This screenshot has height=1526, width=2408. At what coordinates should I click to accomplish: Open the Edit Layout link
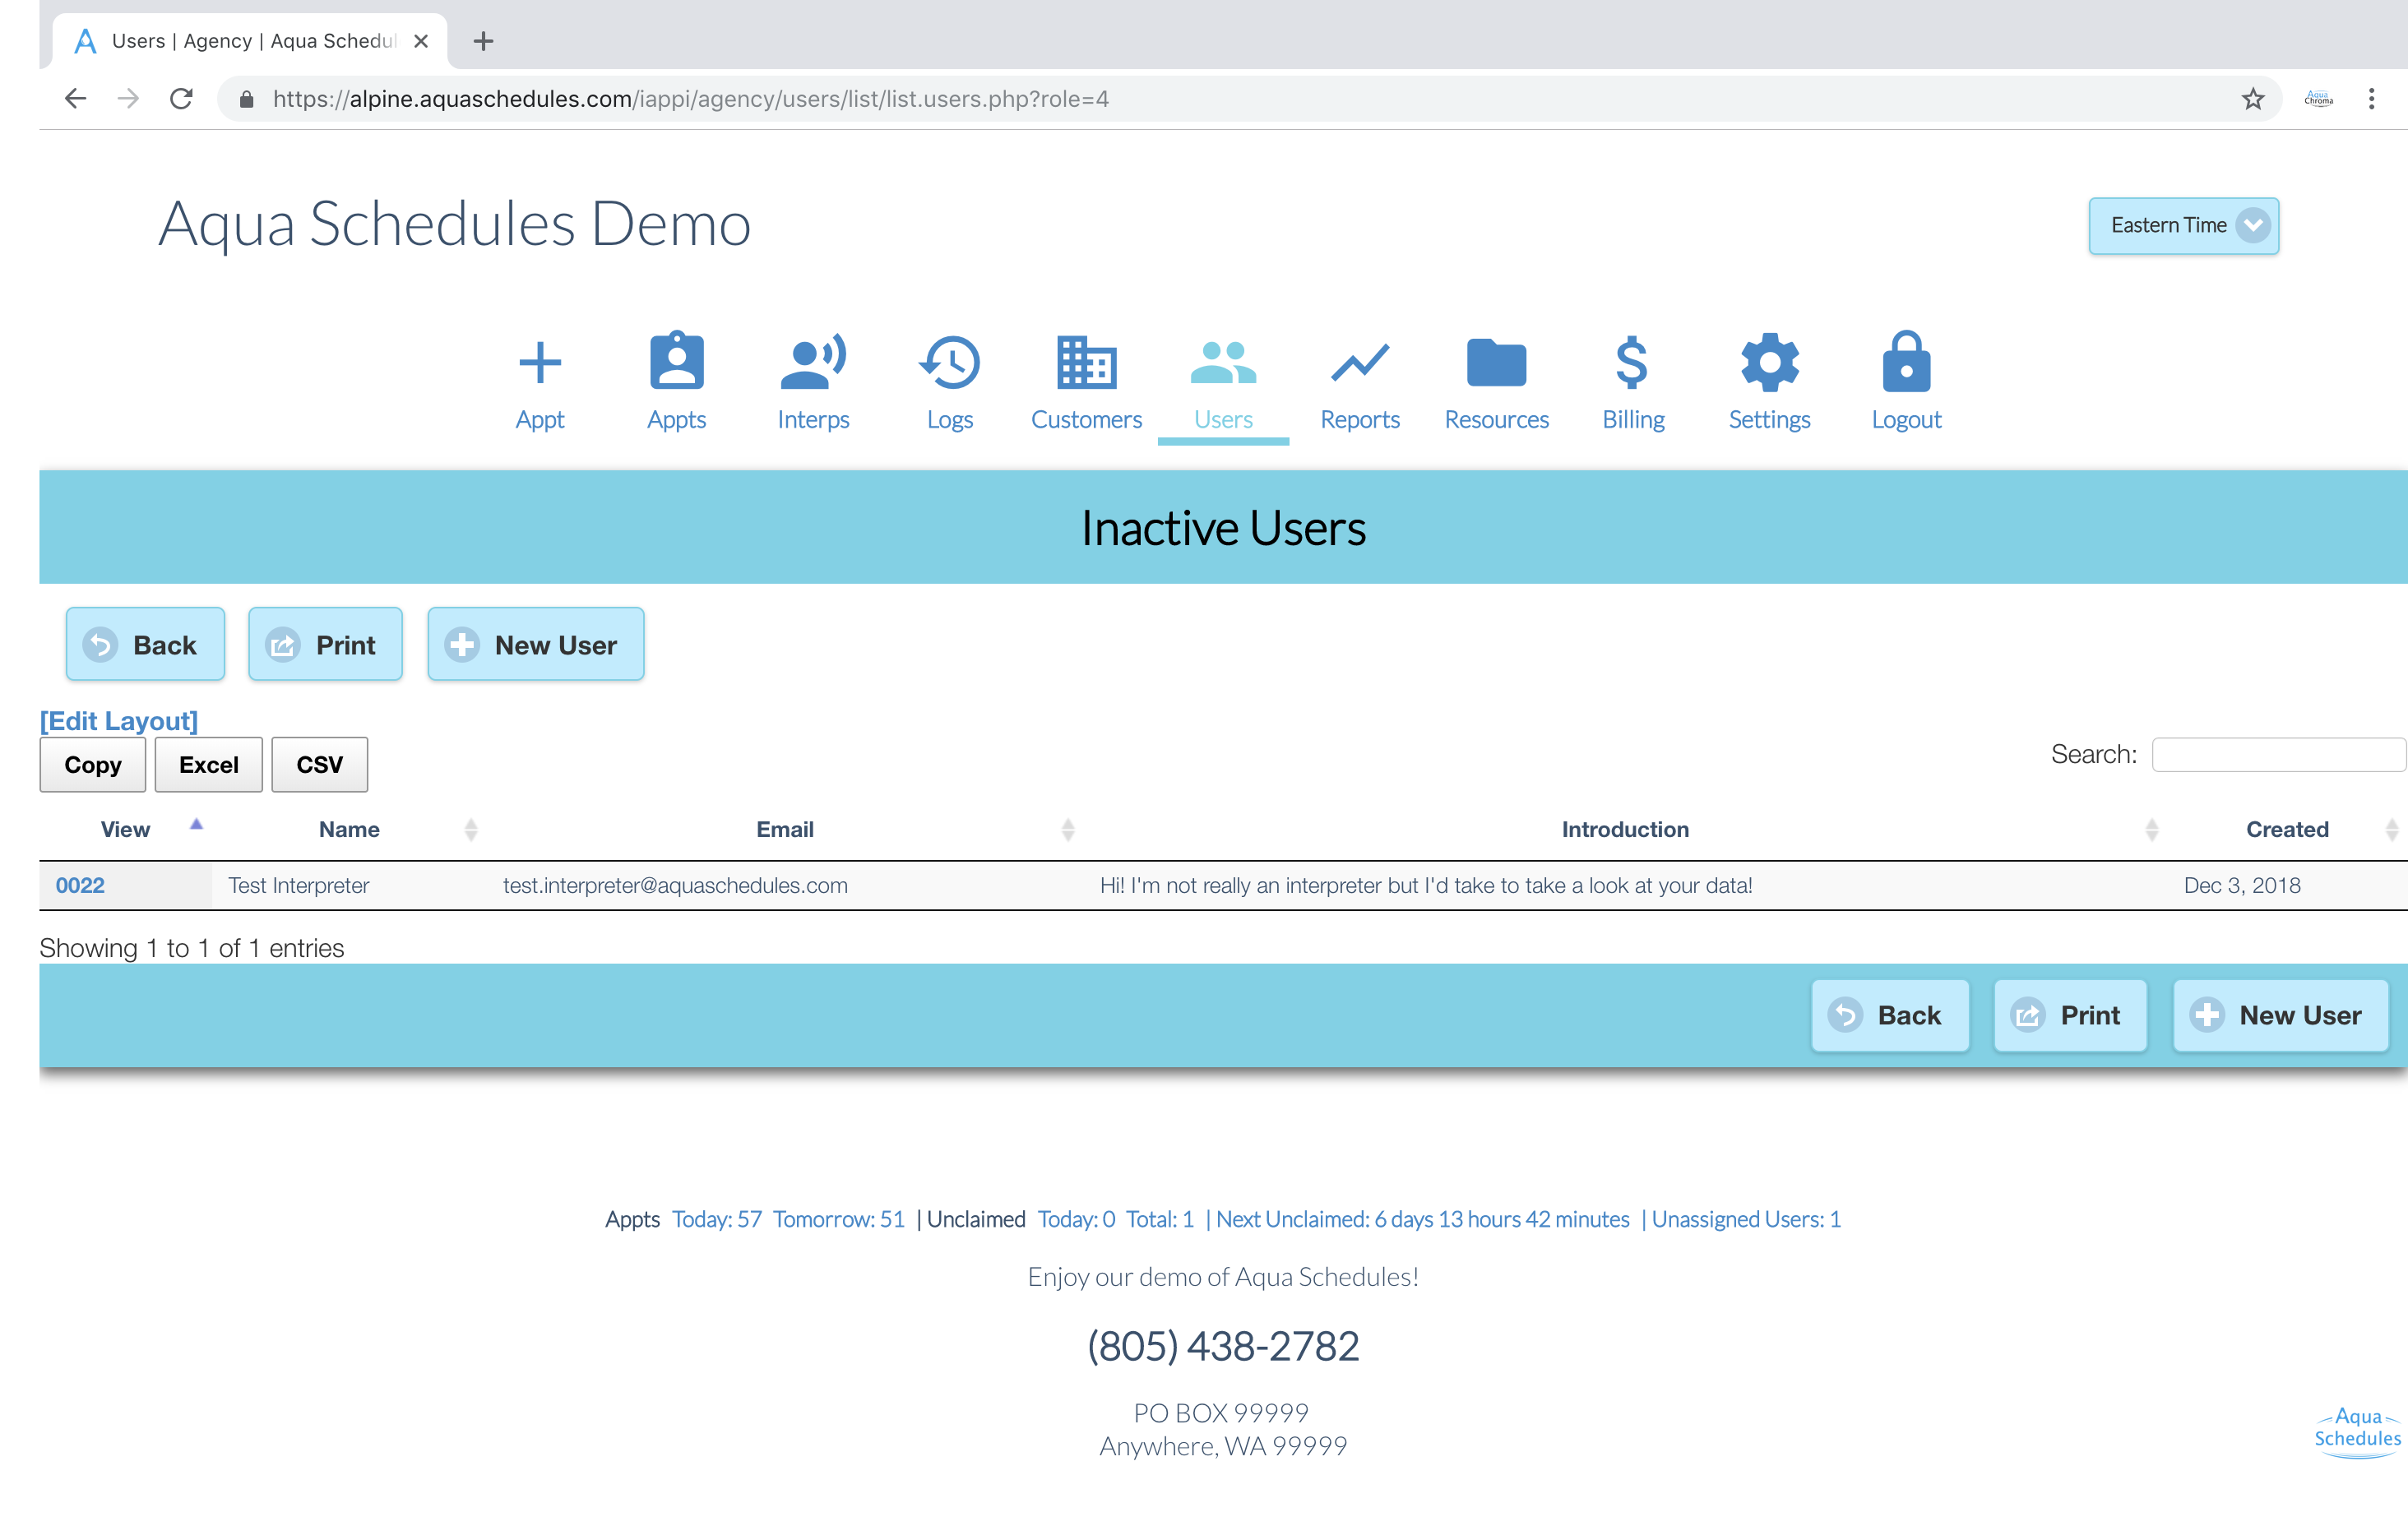(119, 720)
